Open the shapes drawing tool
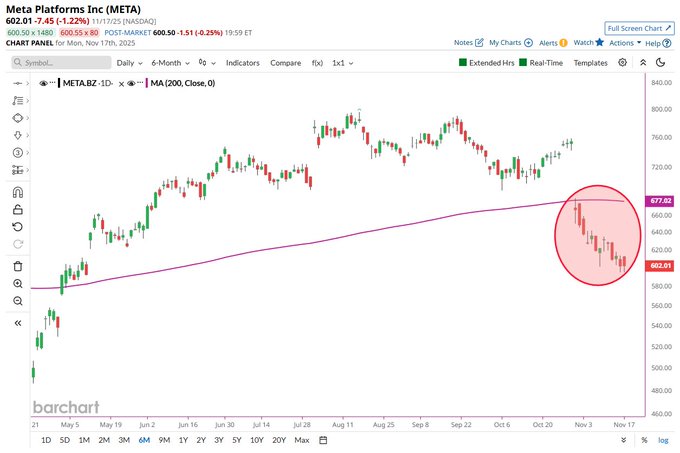This screenshot has height=453, width=680. point(17,118)
